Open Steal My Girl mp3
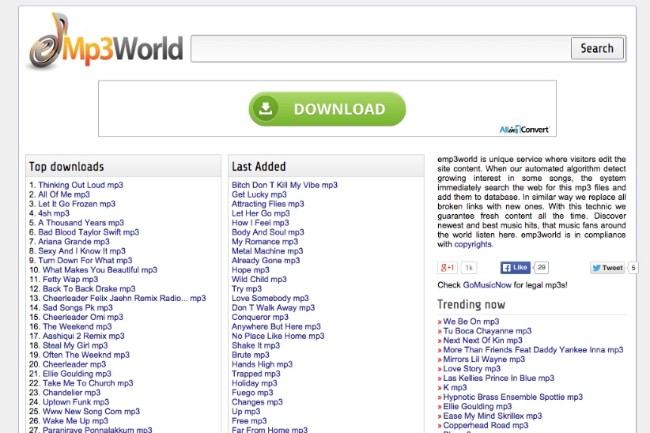The height and width of the screenshot is (433, 650). [x=75, y=346]
